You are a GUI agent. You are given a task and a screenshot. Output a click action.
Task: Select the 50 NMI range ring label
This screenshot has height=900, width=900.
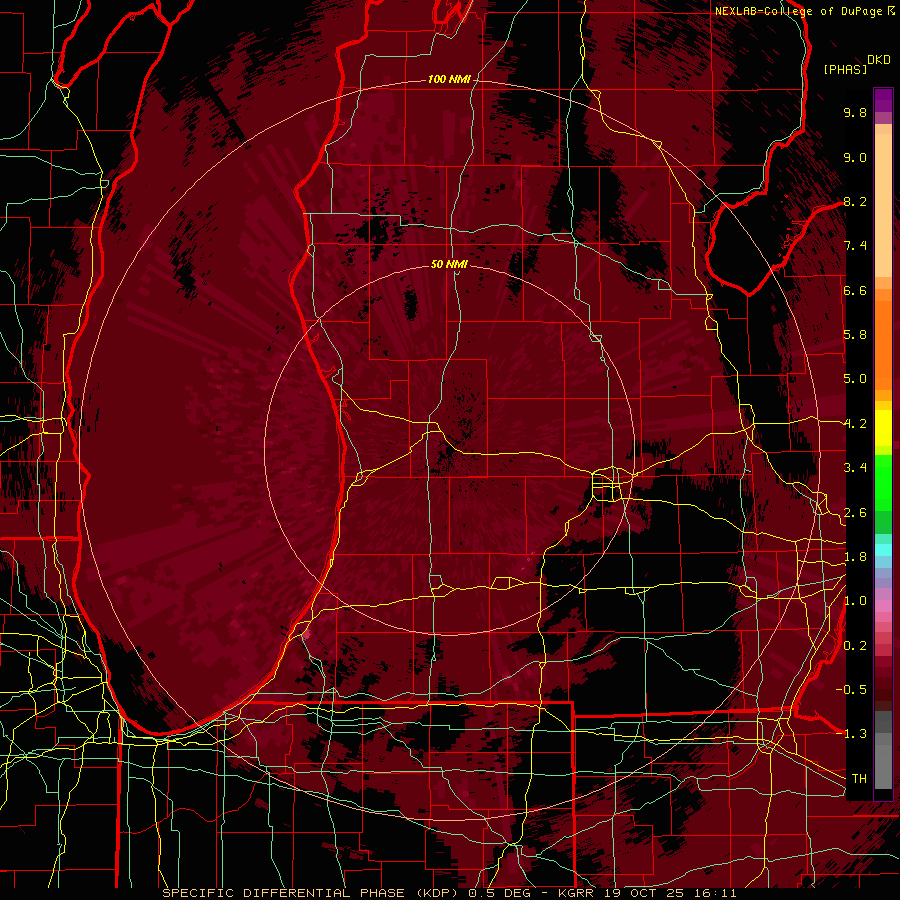click(449, 264)
